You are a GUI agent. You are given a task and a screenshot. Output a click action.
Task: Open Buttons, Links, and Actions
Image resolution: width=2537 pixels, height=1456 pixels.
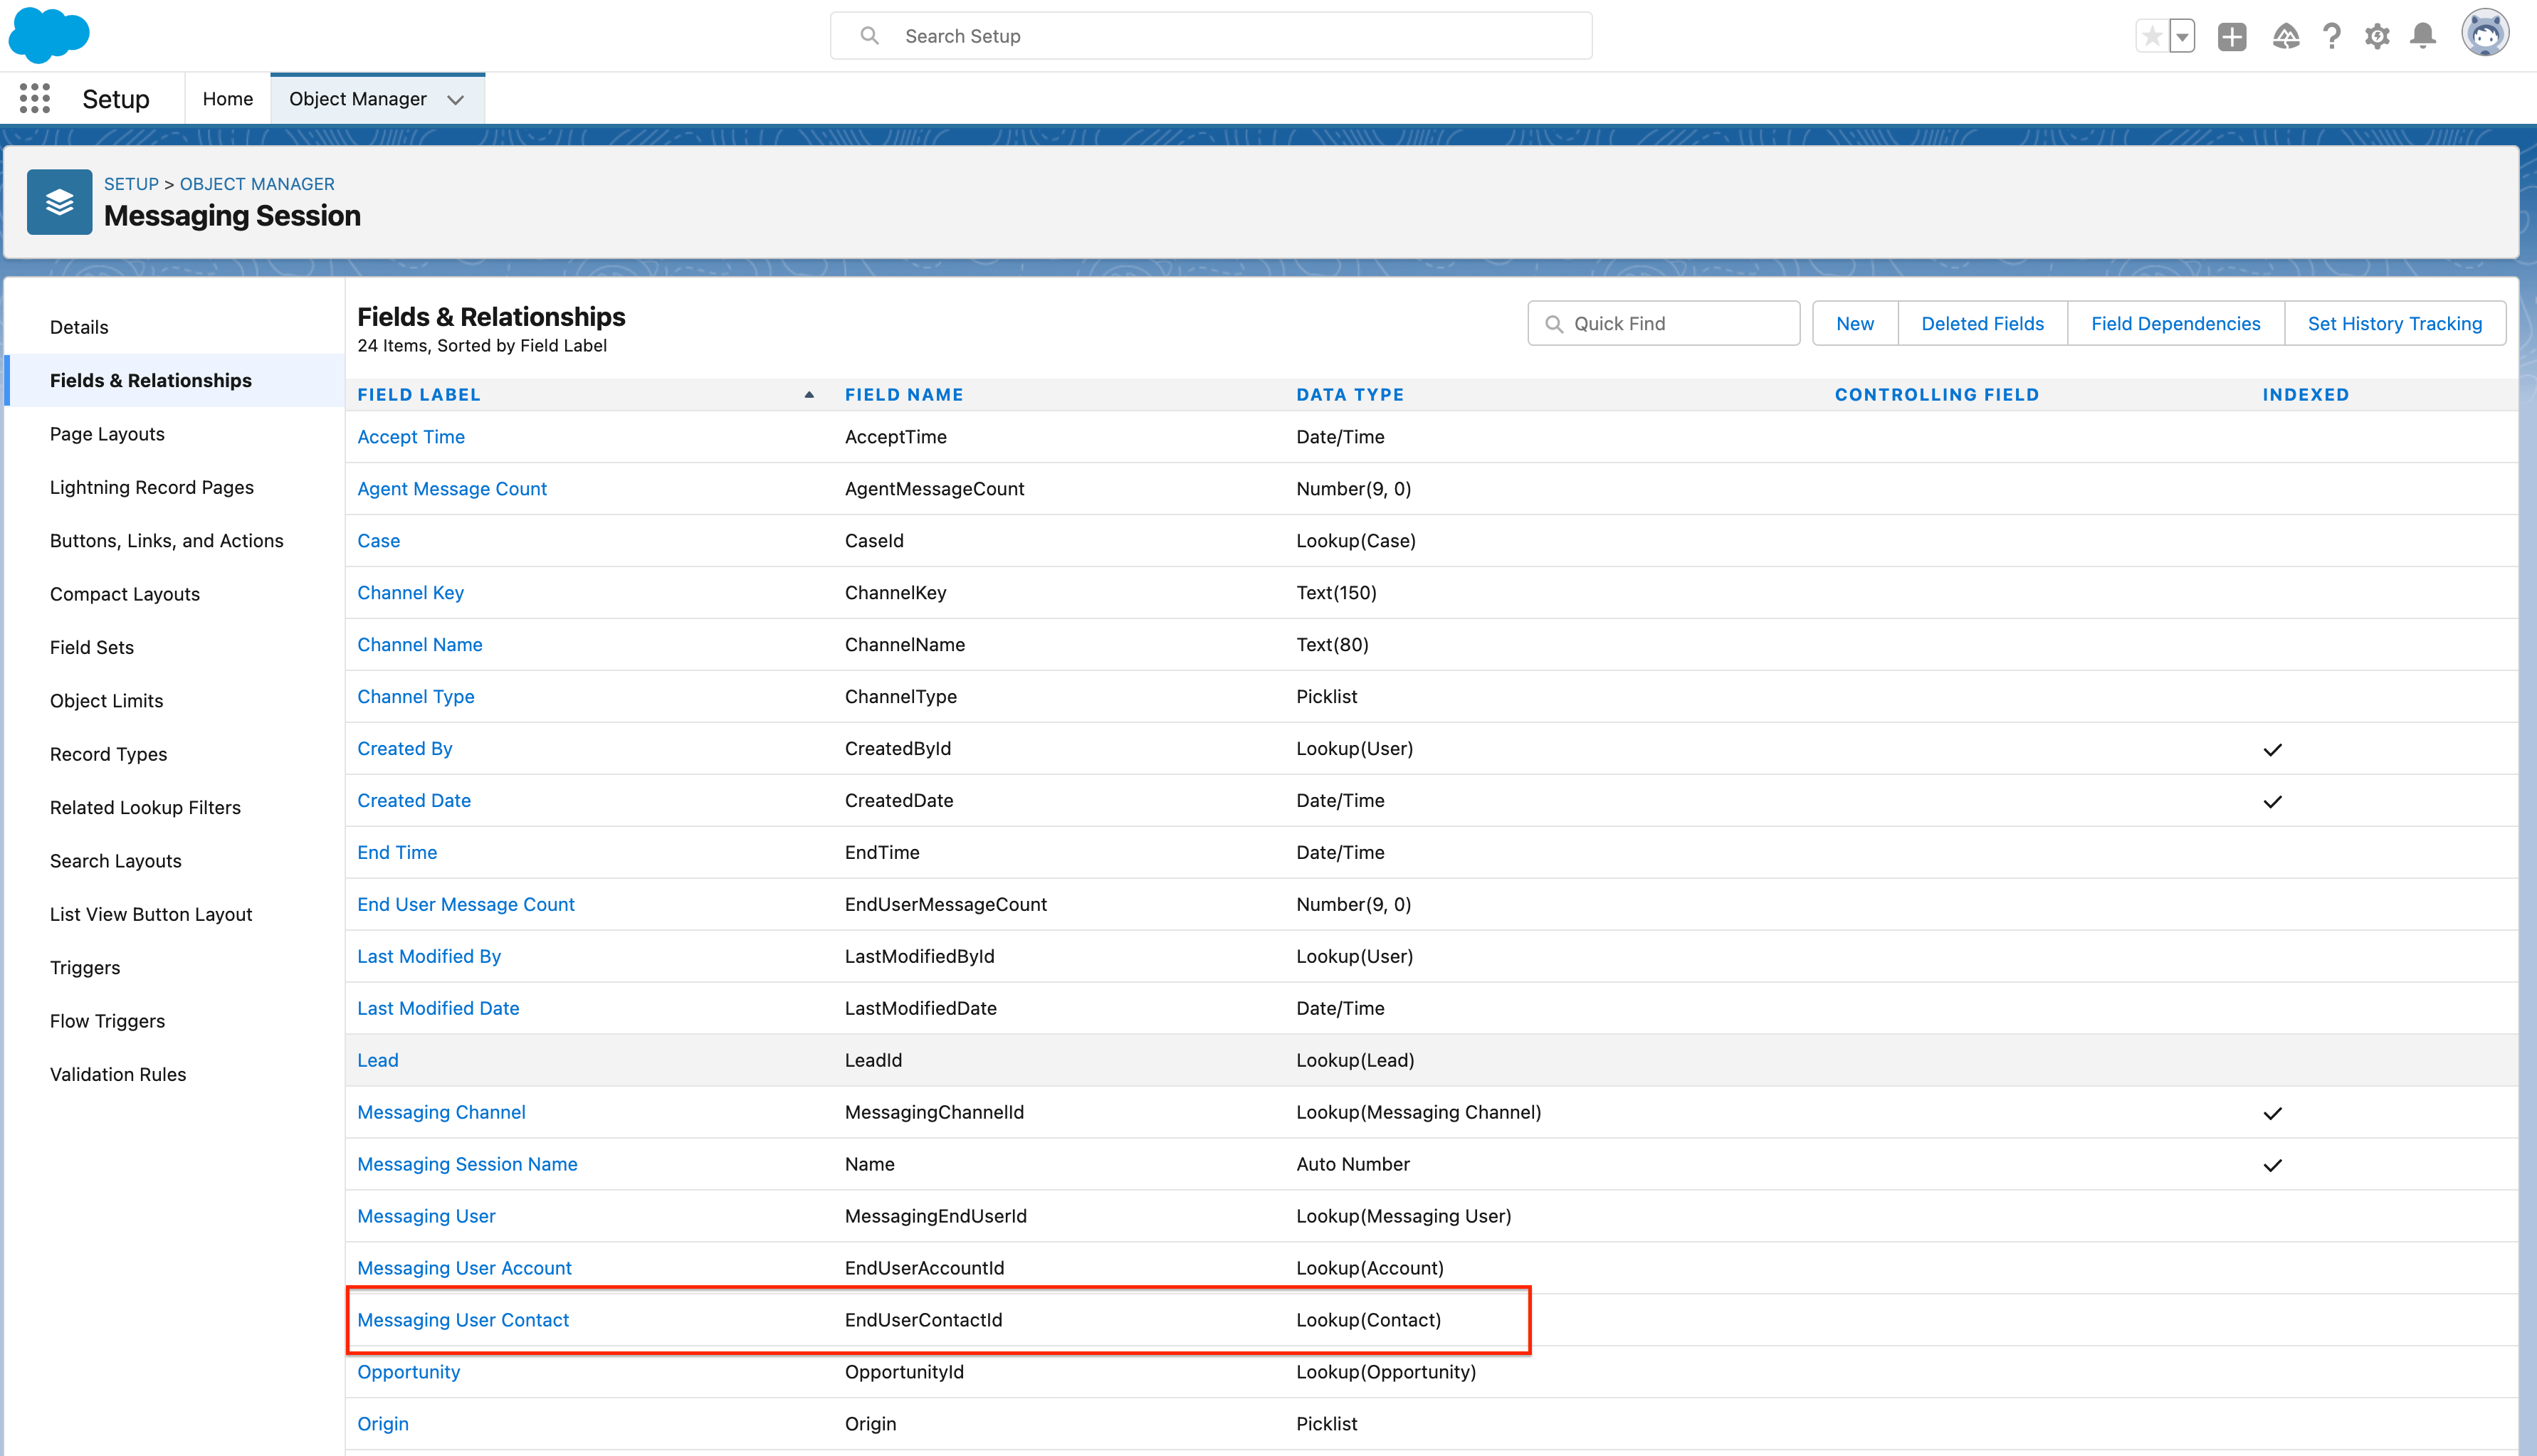point(167,541)
